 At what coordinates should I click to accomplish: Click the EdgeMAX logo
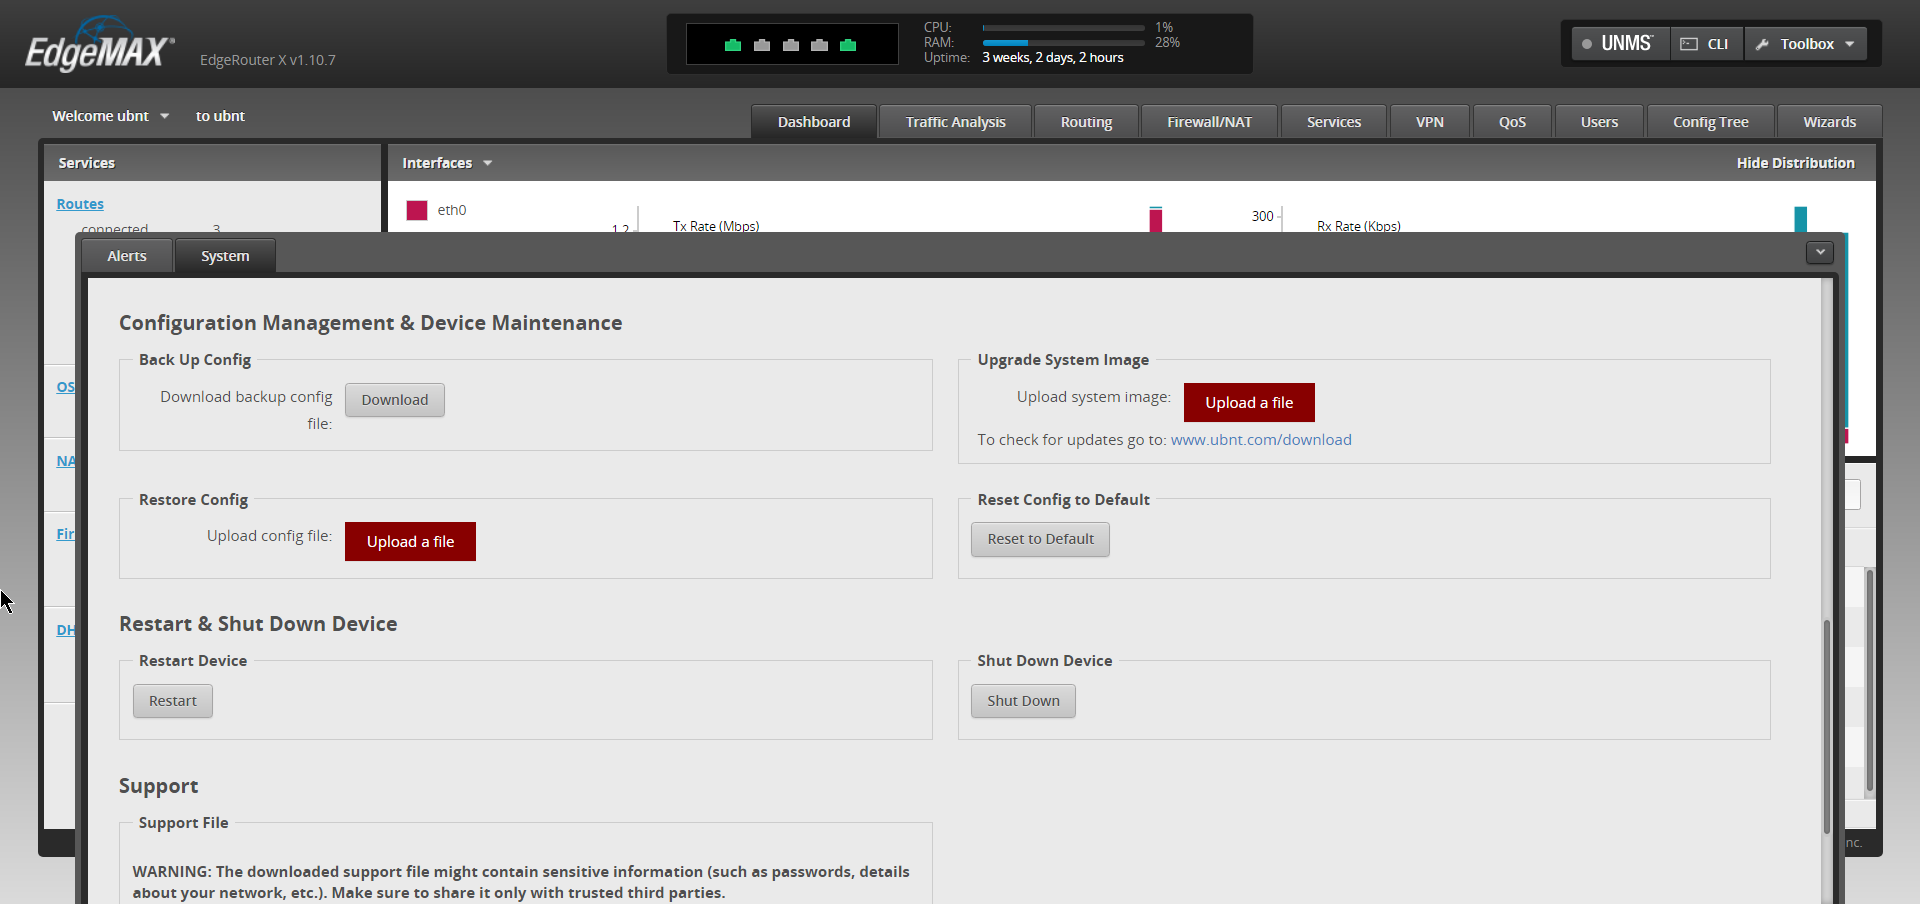[99, 48]
